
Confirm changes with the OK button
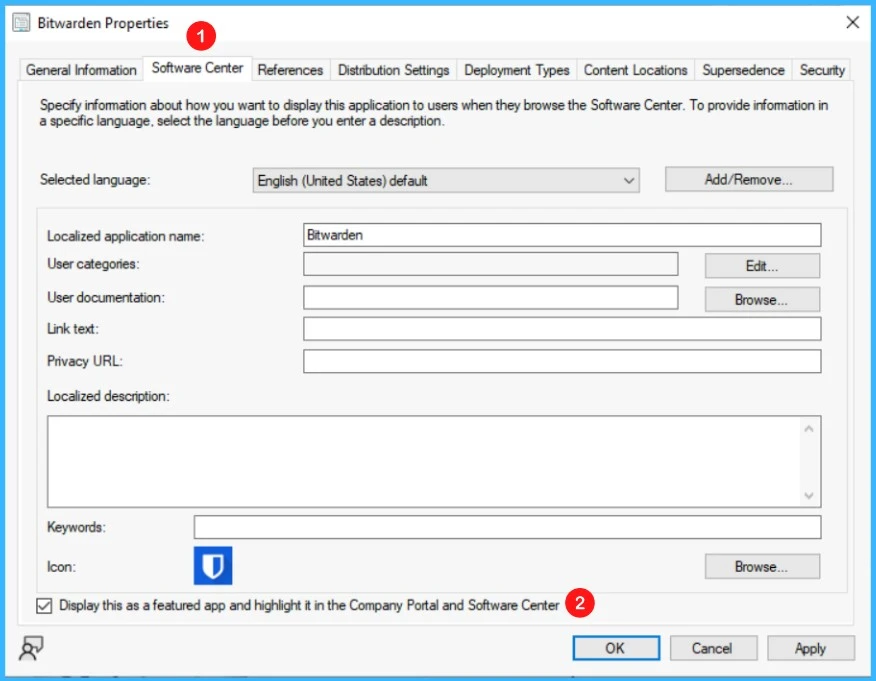[616, 648]
